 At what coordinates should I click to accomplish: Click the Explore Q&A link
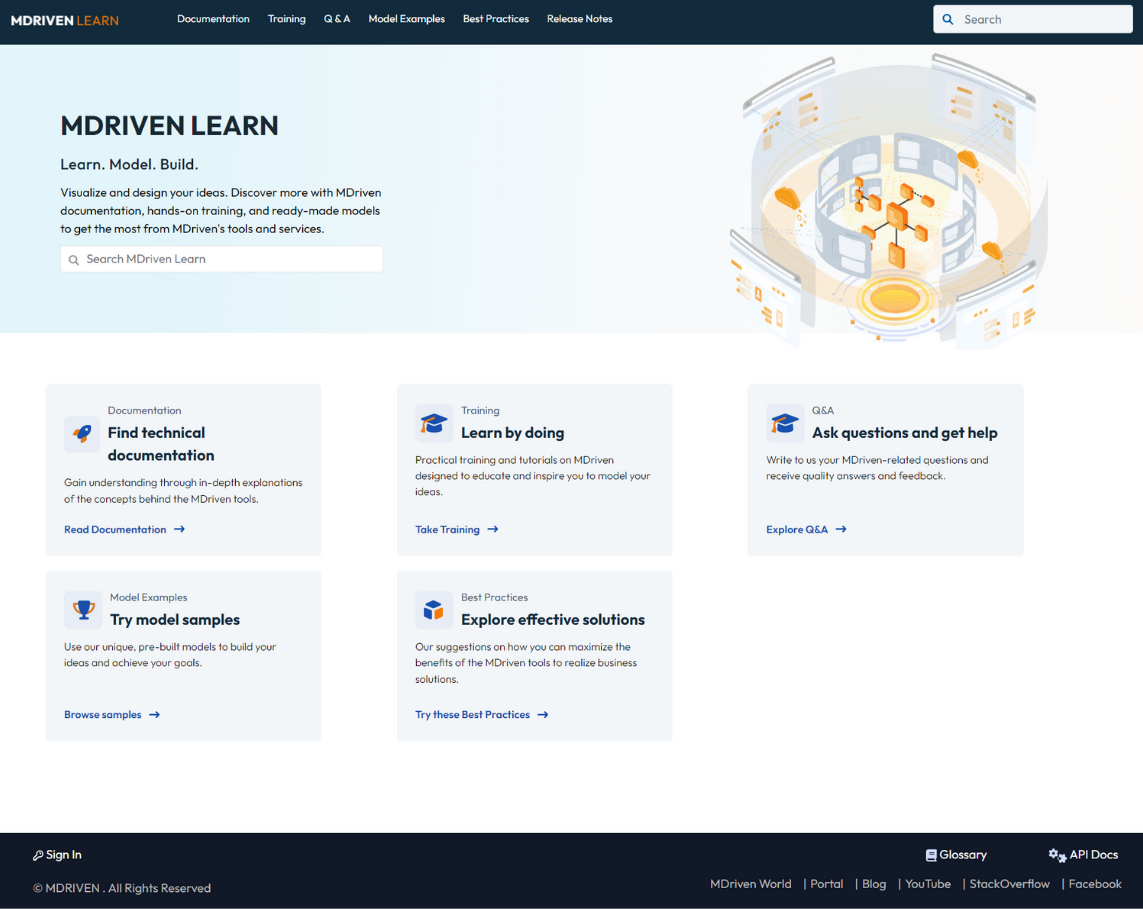click(x=797, y=529)
